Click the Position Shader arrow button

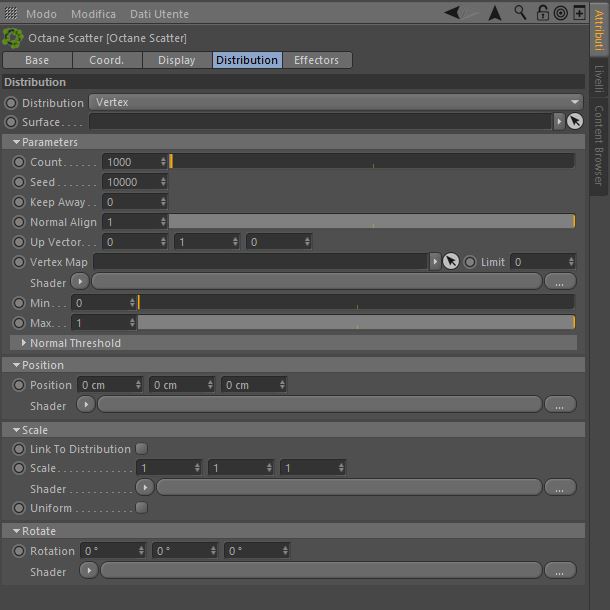86,404
